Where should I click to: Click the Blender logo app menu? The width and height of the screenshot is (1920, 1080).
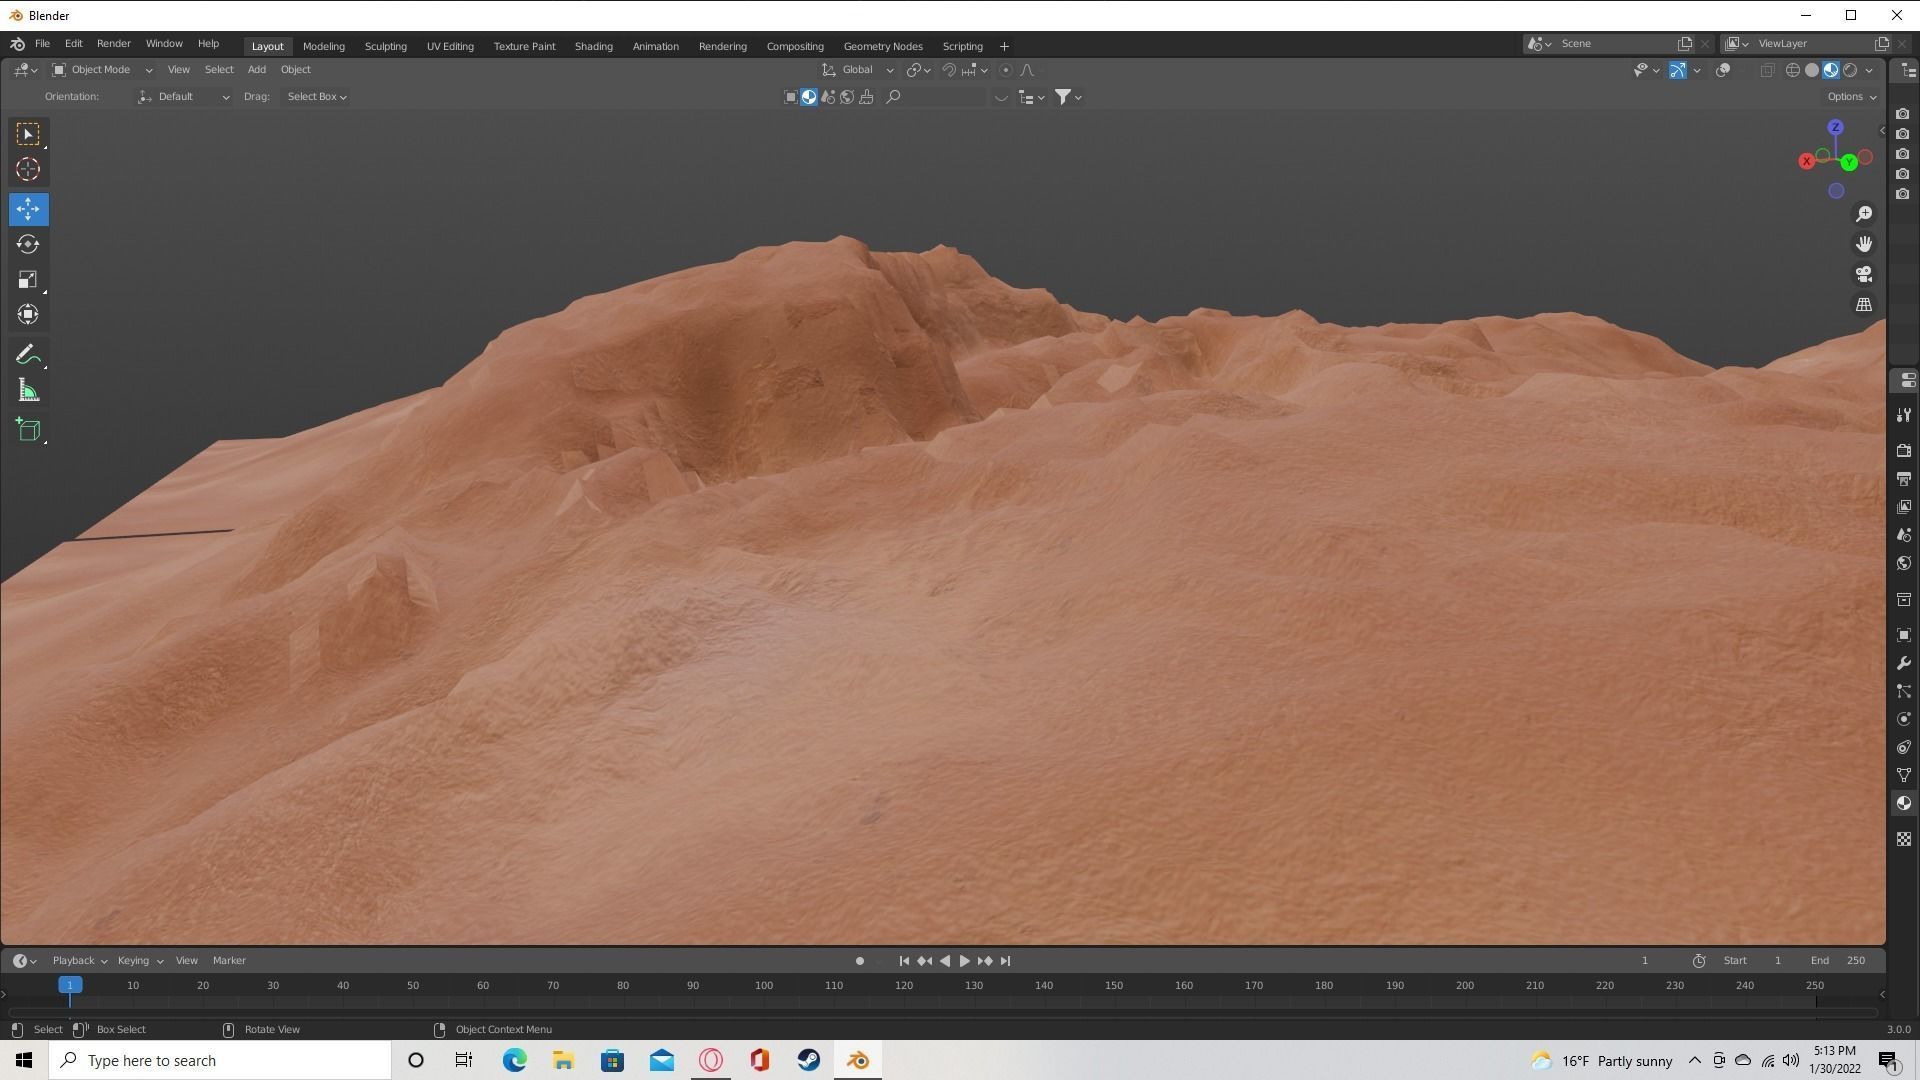(17, 44)
